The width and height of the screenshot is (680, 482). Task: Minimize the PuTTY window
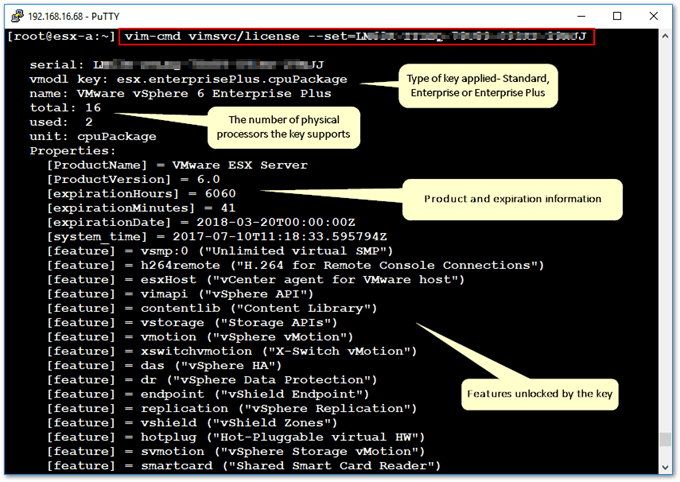(582, 16)
